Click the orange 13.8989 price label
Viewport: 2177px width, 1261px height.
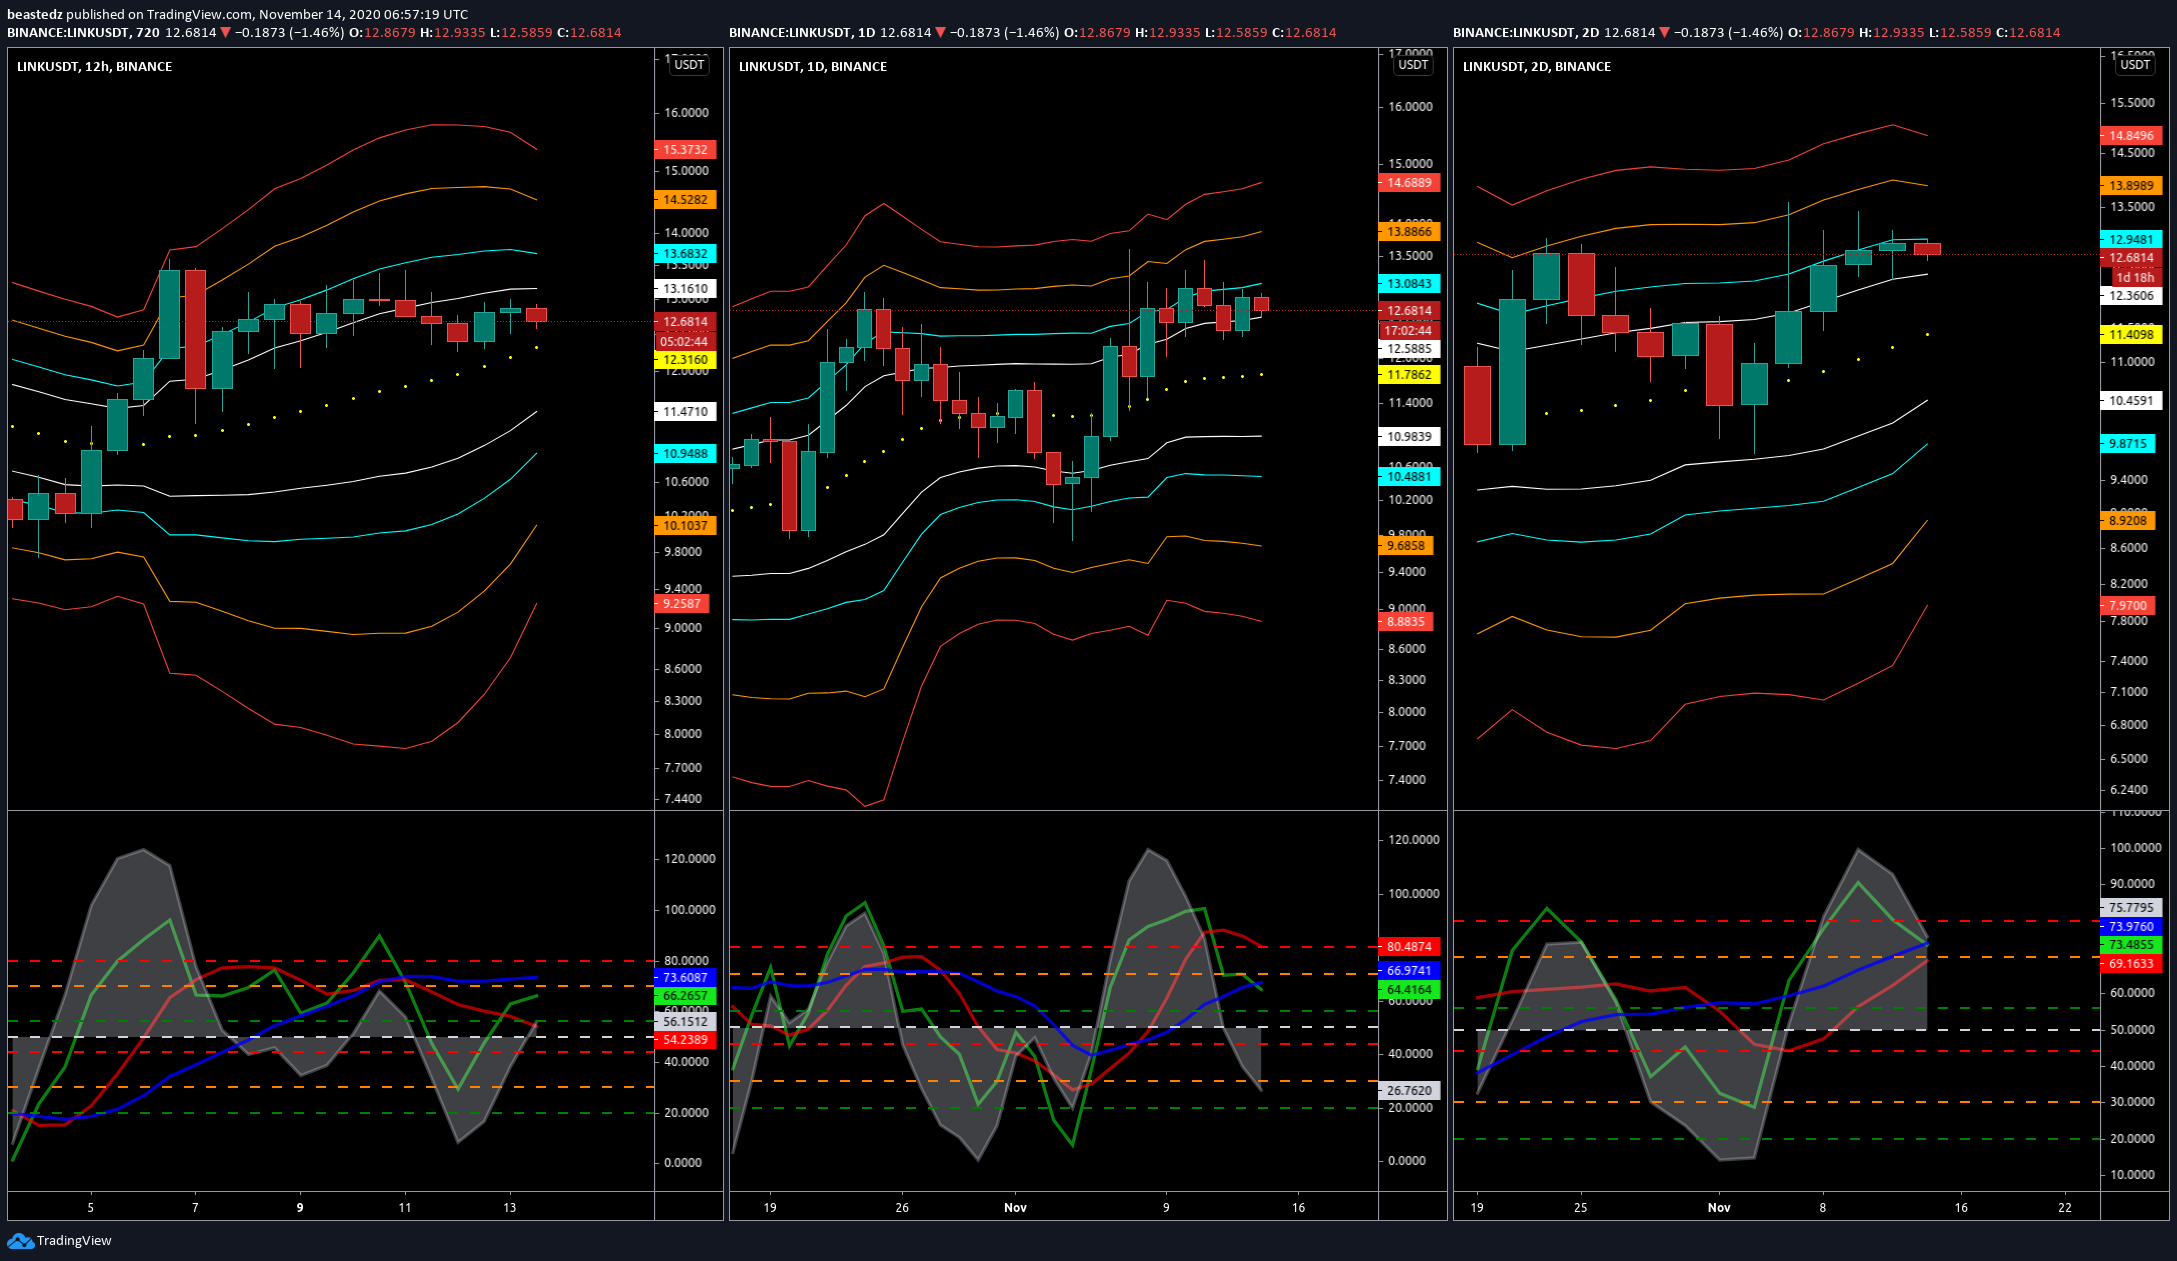[x=2131, y=186]
